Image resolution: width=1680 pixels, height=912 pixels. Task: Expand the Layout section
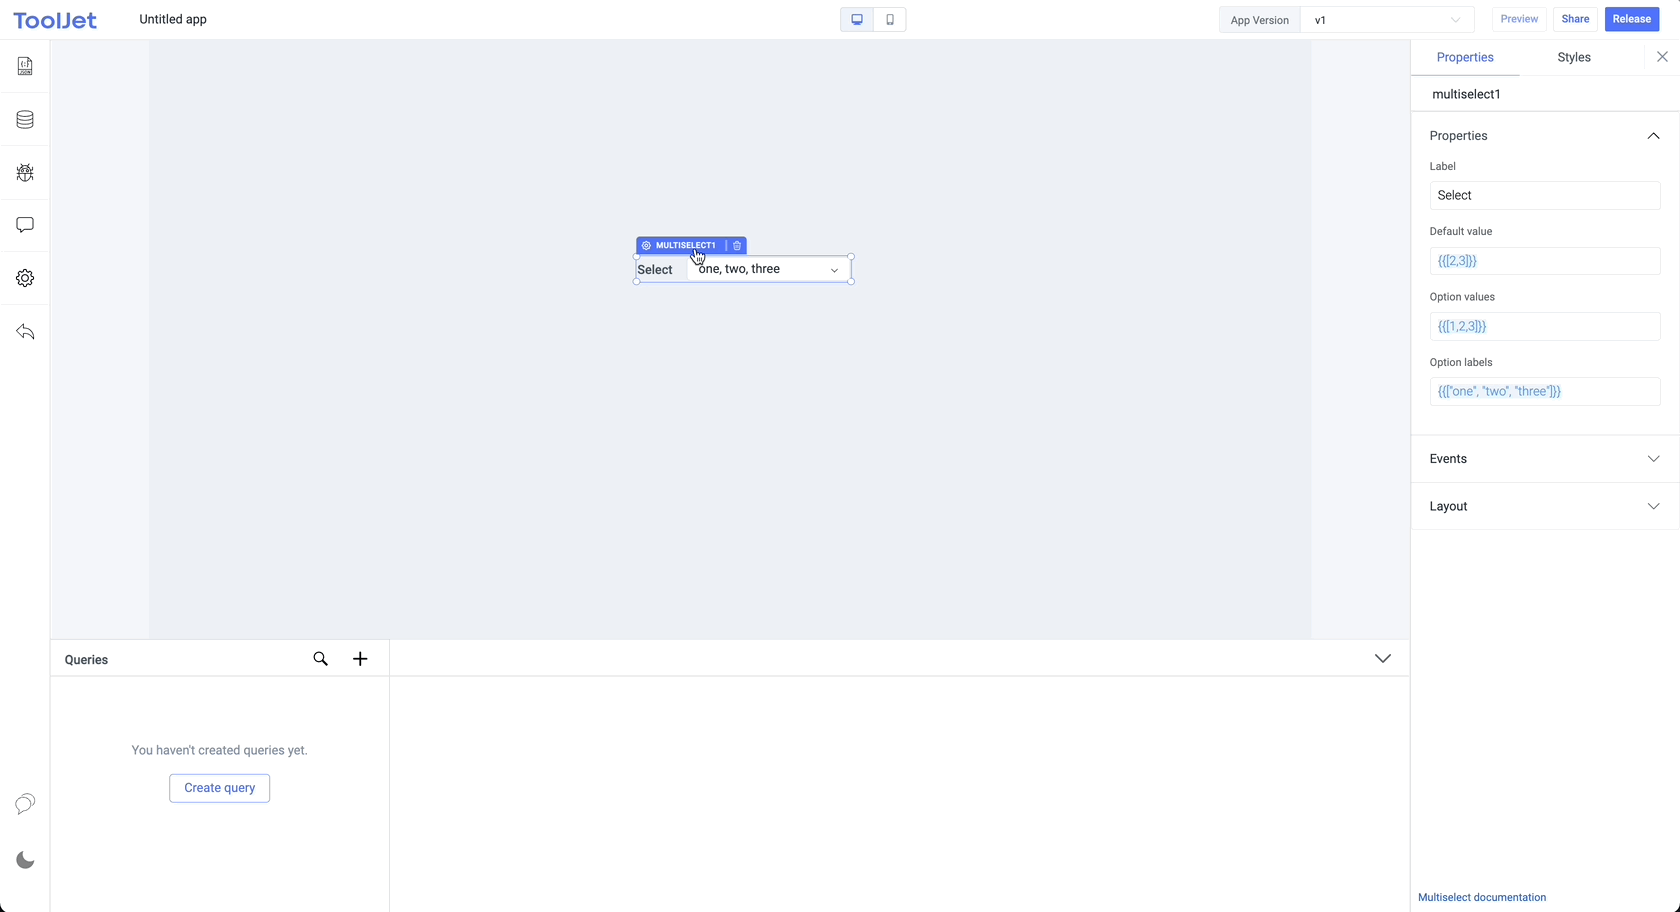1544,507
